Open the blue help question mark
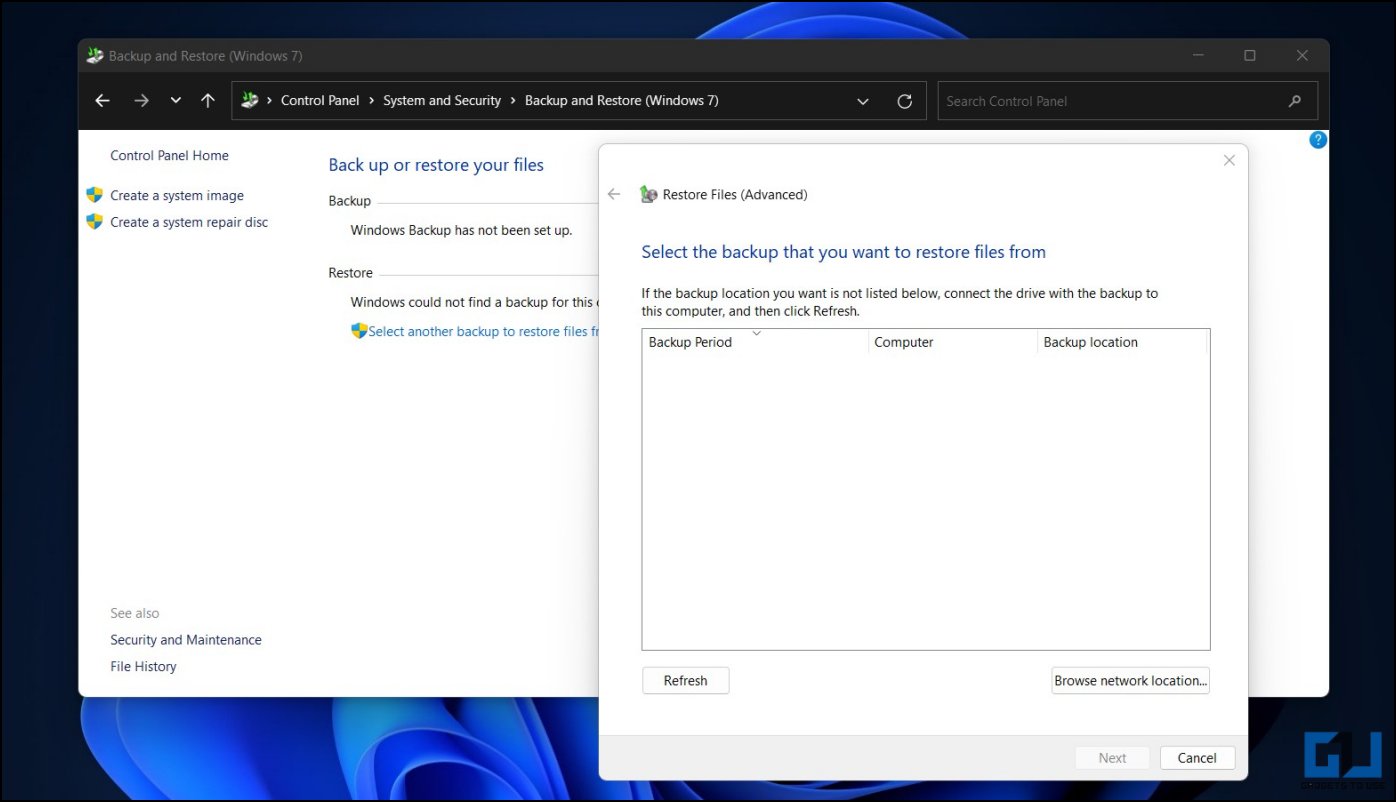The image size is (1396, 802). point(1318,140)
